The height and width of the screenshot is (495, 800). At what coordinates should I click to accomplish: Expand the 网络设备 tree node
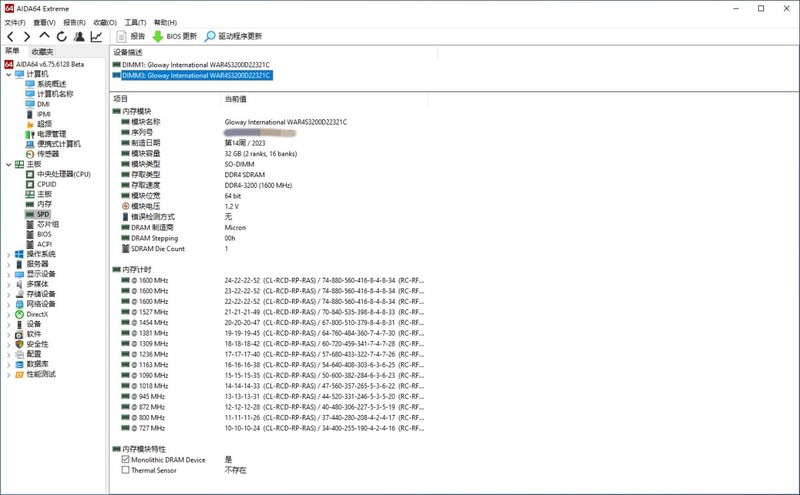8,304
